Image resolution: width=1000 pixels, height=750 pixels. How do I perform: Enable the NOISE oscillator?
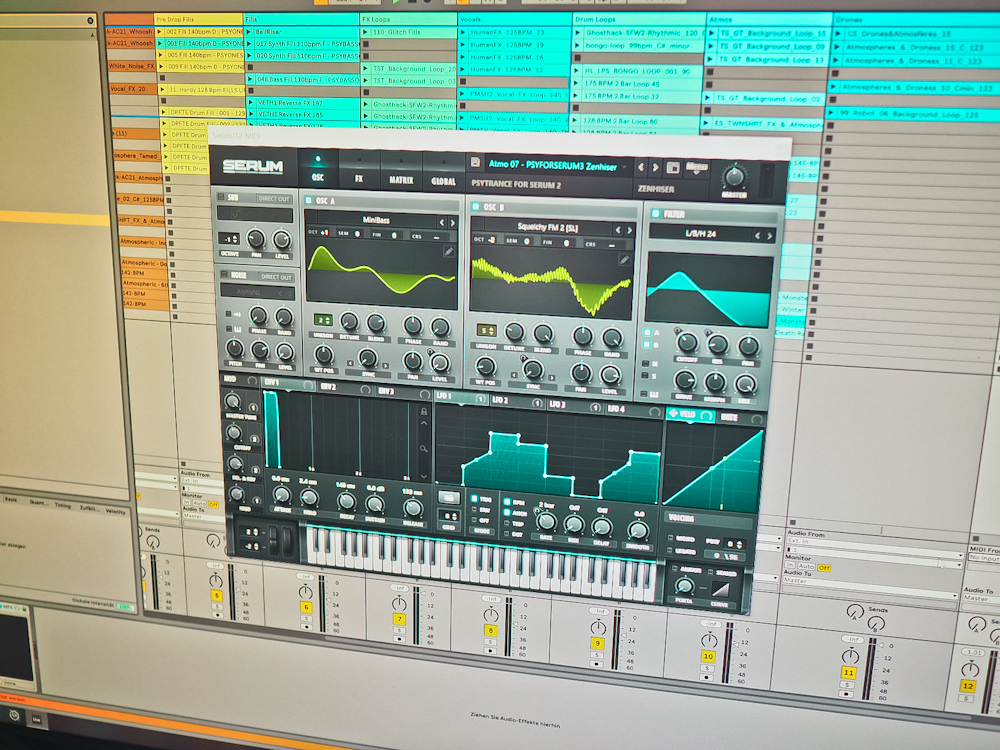coord(224,274)
